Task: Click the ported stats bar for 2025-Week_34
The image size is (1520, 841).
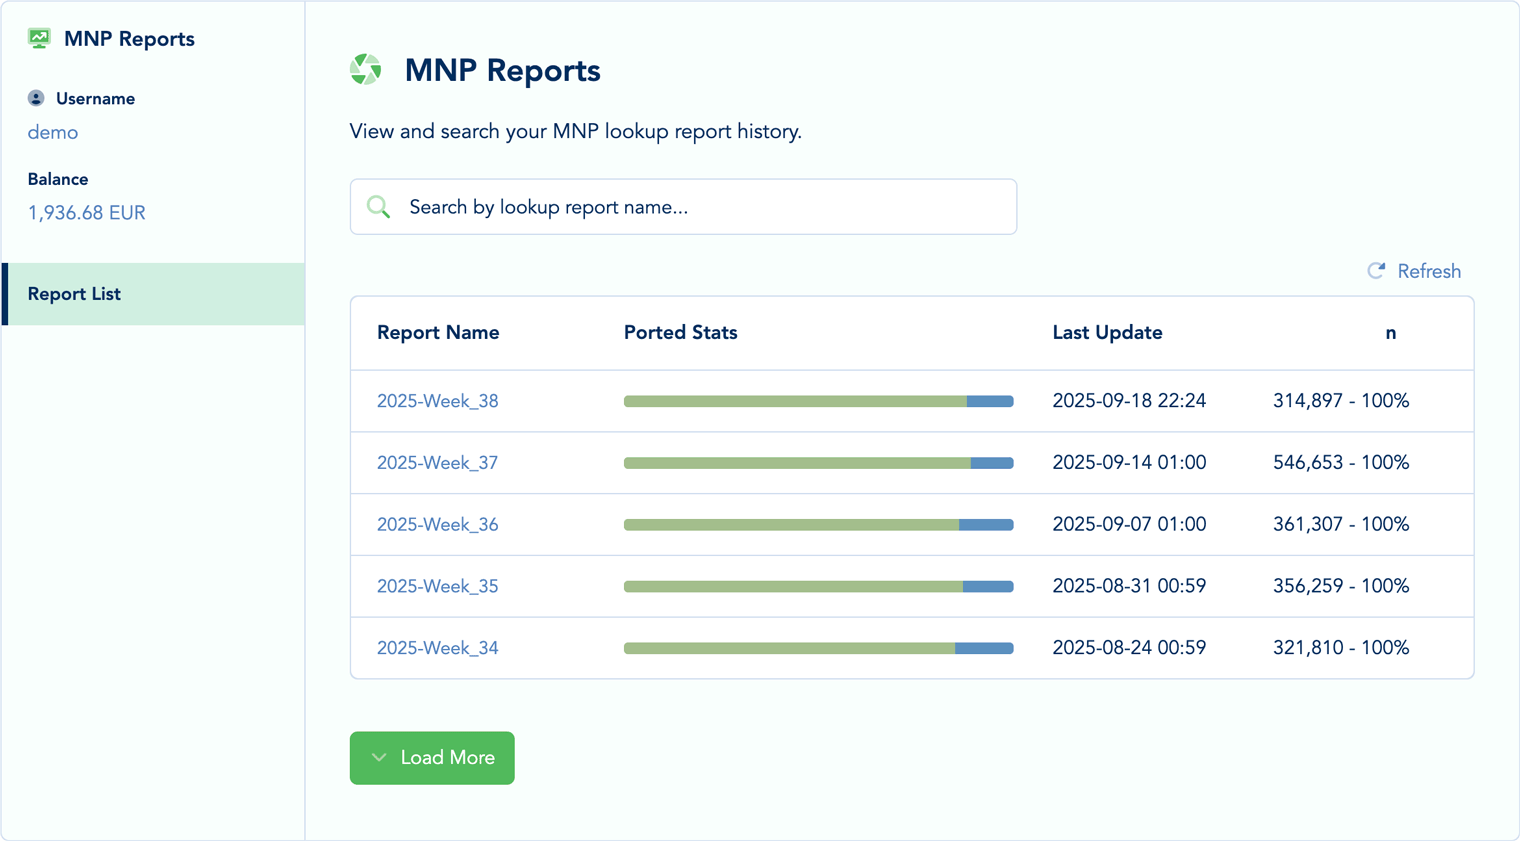Action: click(818, 648)
